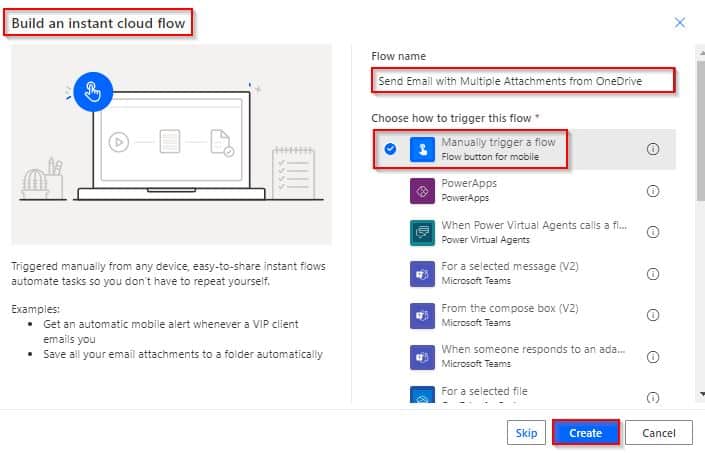705x453 pixels.
Task: Click the save email attachments example text
Action: (x=183, y=354)
